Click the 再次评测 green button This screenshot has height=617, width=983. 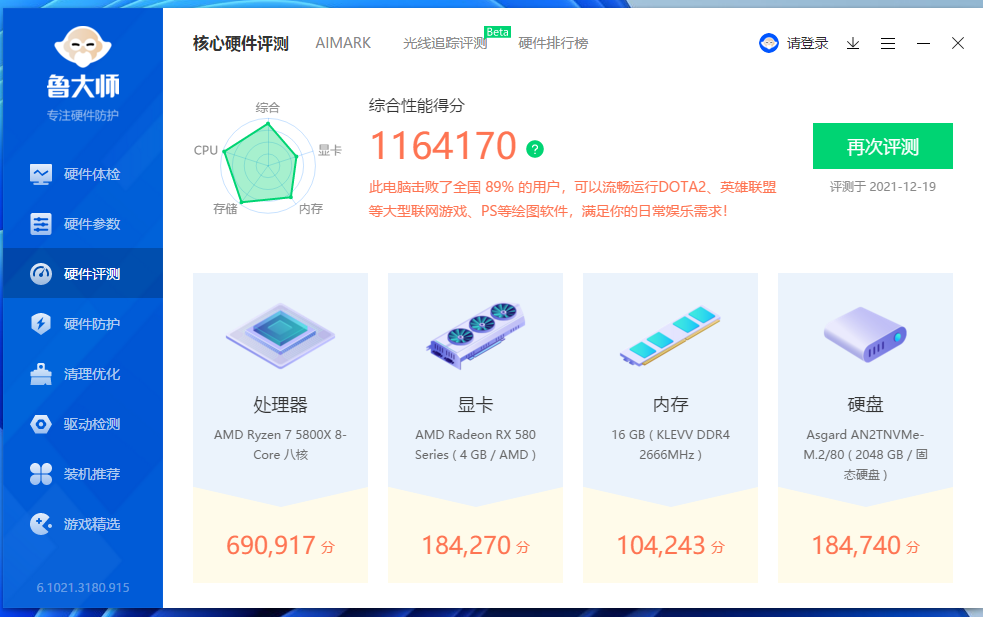tap(881, 146)
